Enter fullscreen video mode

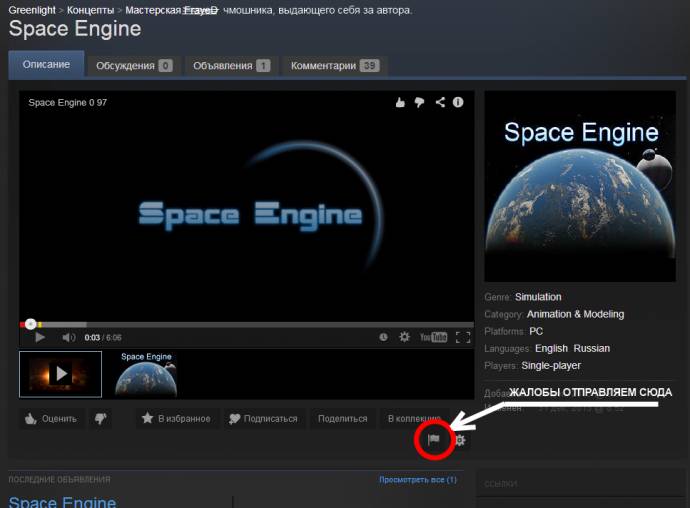pos(463,337)
